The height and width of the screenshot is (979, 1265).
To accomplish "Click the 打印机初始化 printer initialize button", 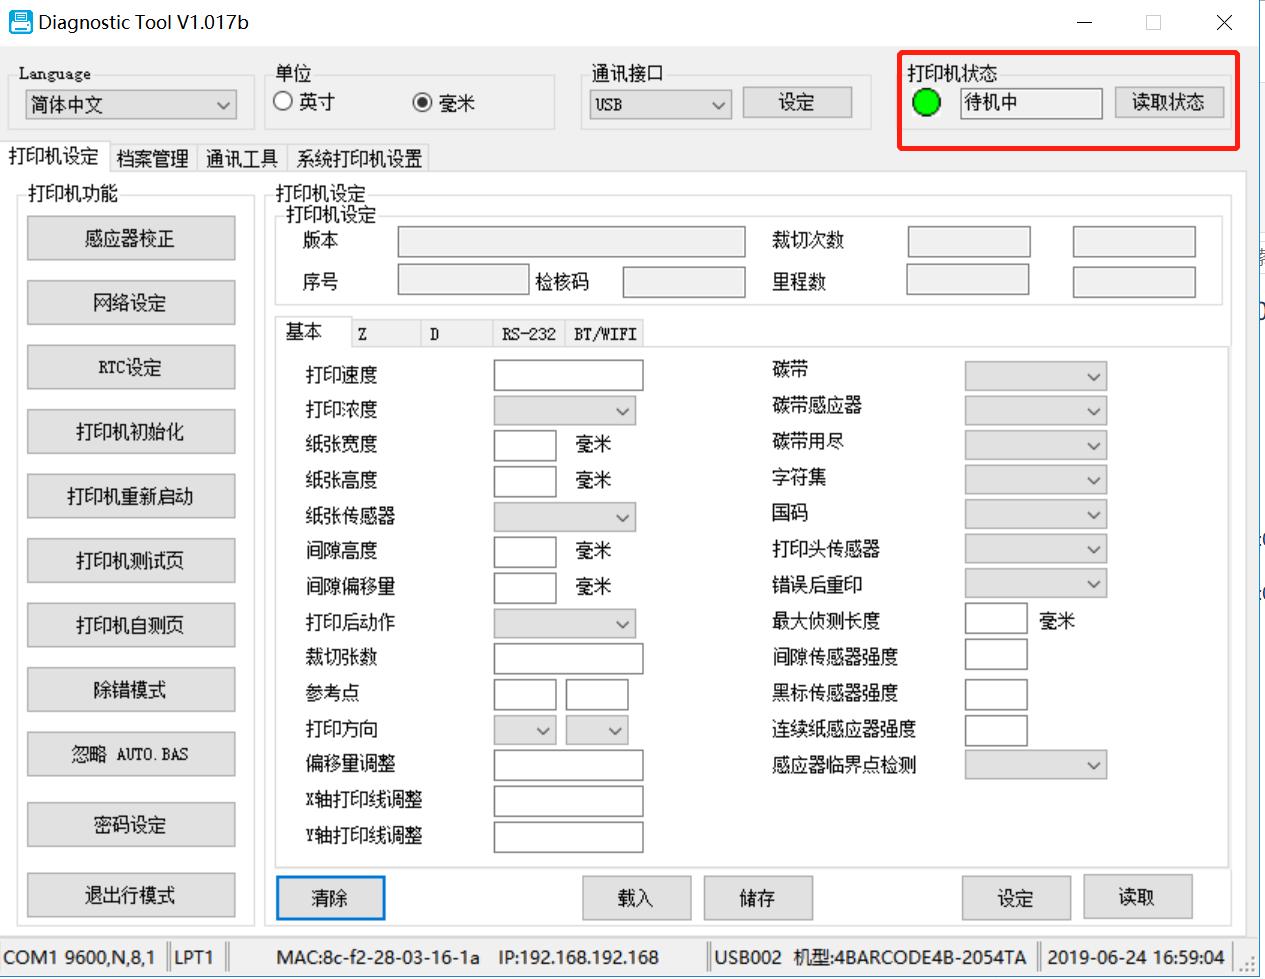I will (130, 432).
